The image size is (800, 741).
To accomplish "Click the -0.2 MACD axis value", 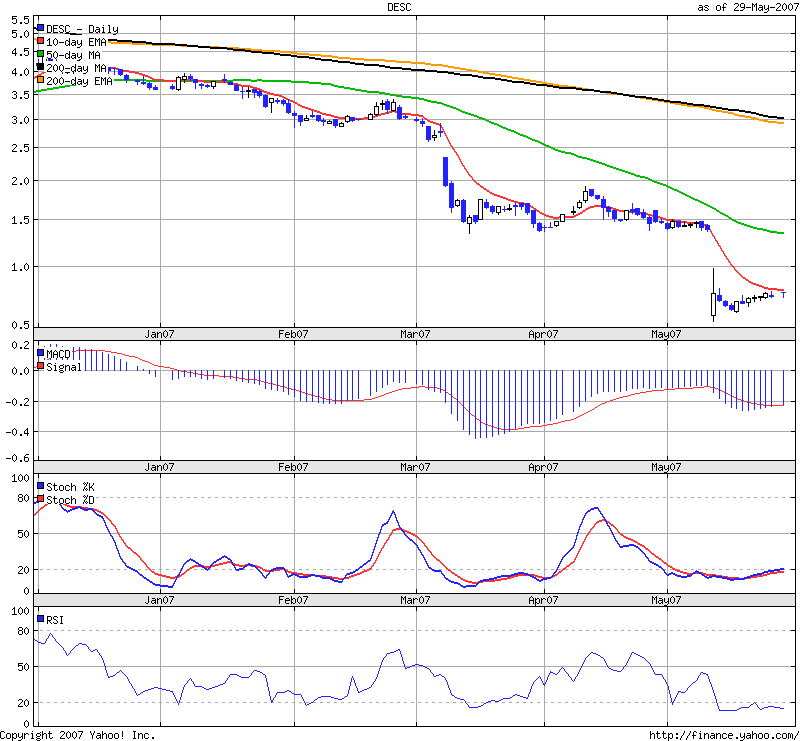I will coord(17,402).
